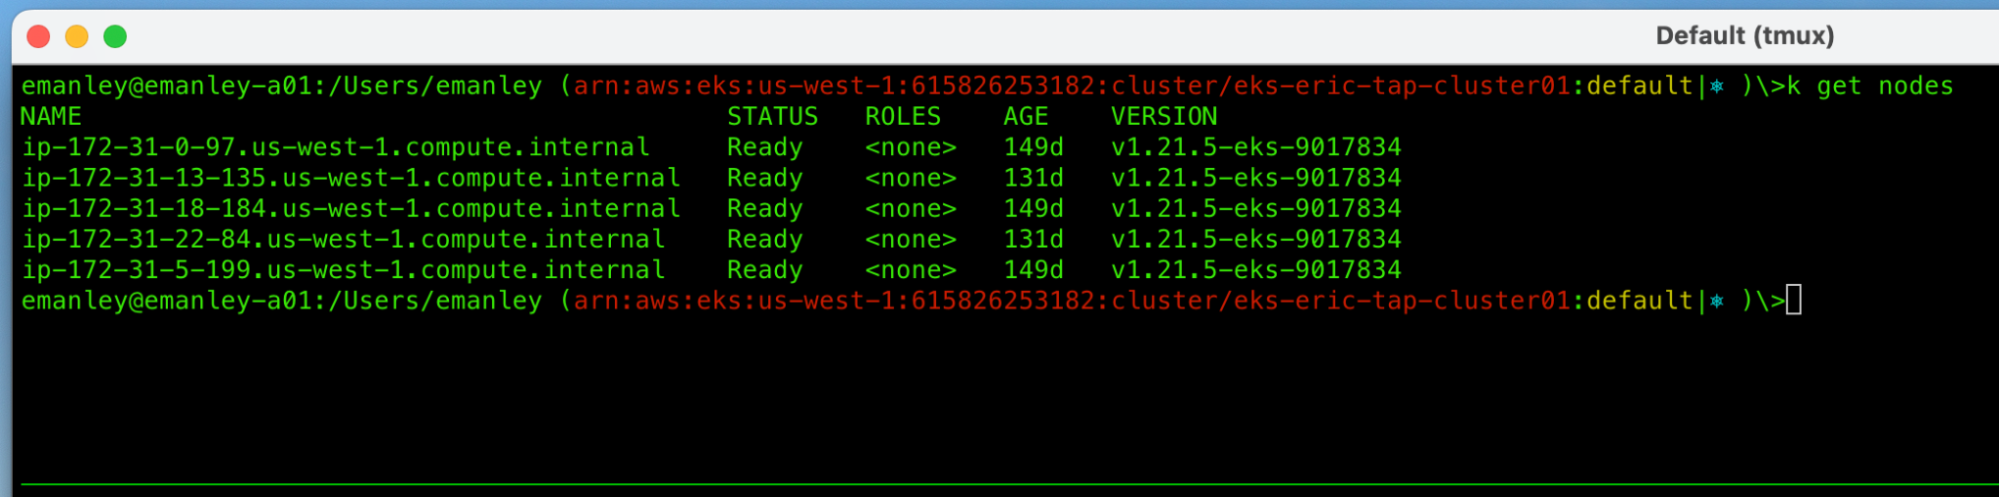The width and height of the screenshot is (1999, 497).
Task: Select node name ip-172-31-0-97.us-west-1.compute.internal
Action: [336, 148]
